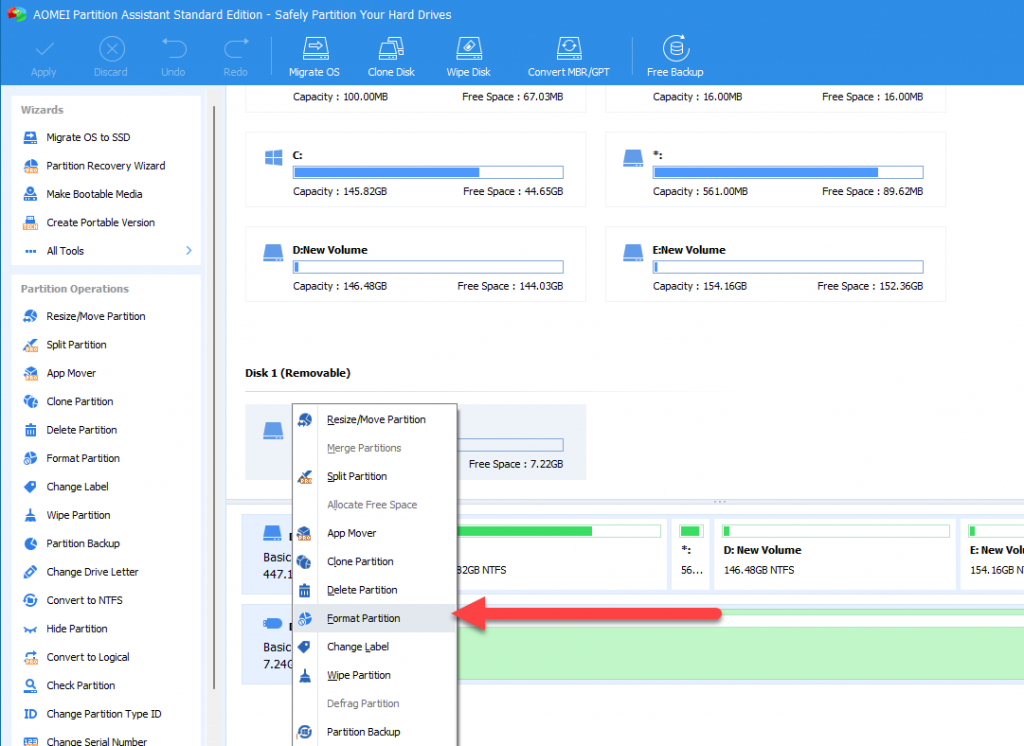This screenshot has height=746, width=1024.
Task: Select Convert to NTFS in sidebar
Action: [x=85, y=600]
